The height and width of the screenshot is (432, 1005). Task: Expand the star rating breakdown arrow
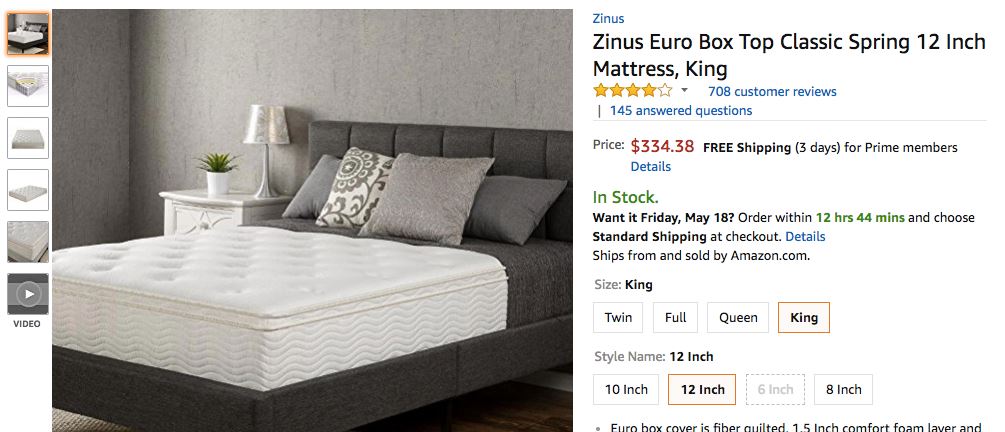(x=685, y=91)
